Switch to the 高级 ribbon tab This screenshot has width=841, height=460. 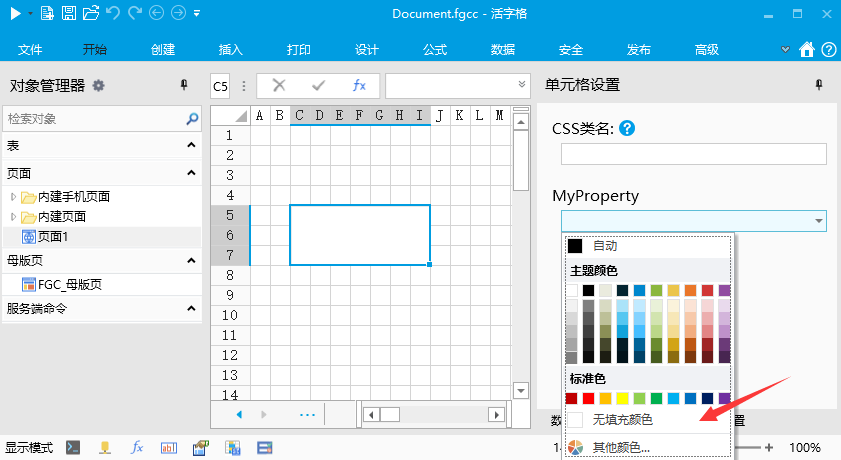tap(707, 50)
